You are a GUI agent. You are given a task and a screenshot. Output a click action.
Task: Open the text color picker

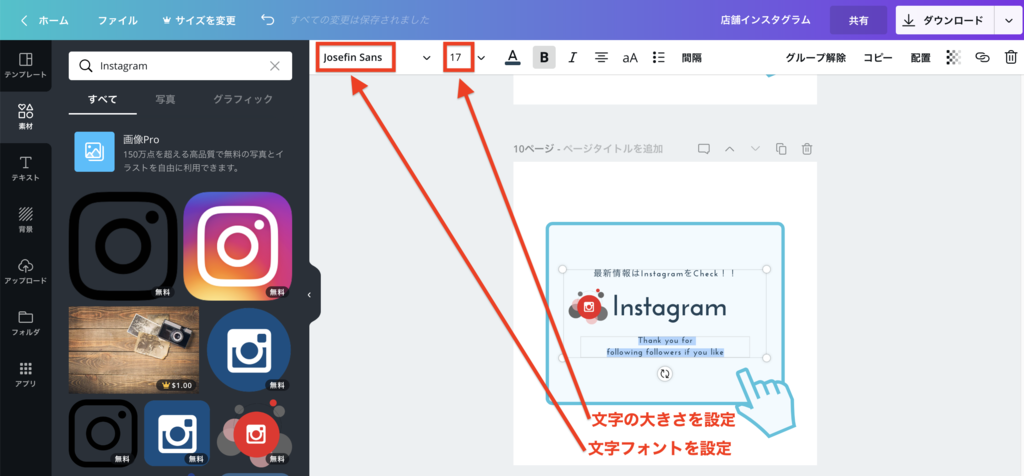pos(513,57)
